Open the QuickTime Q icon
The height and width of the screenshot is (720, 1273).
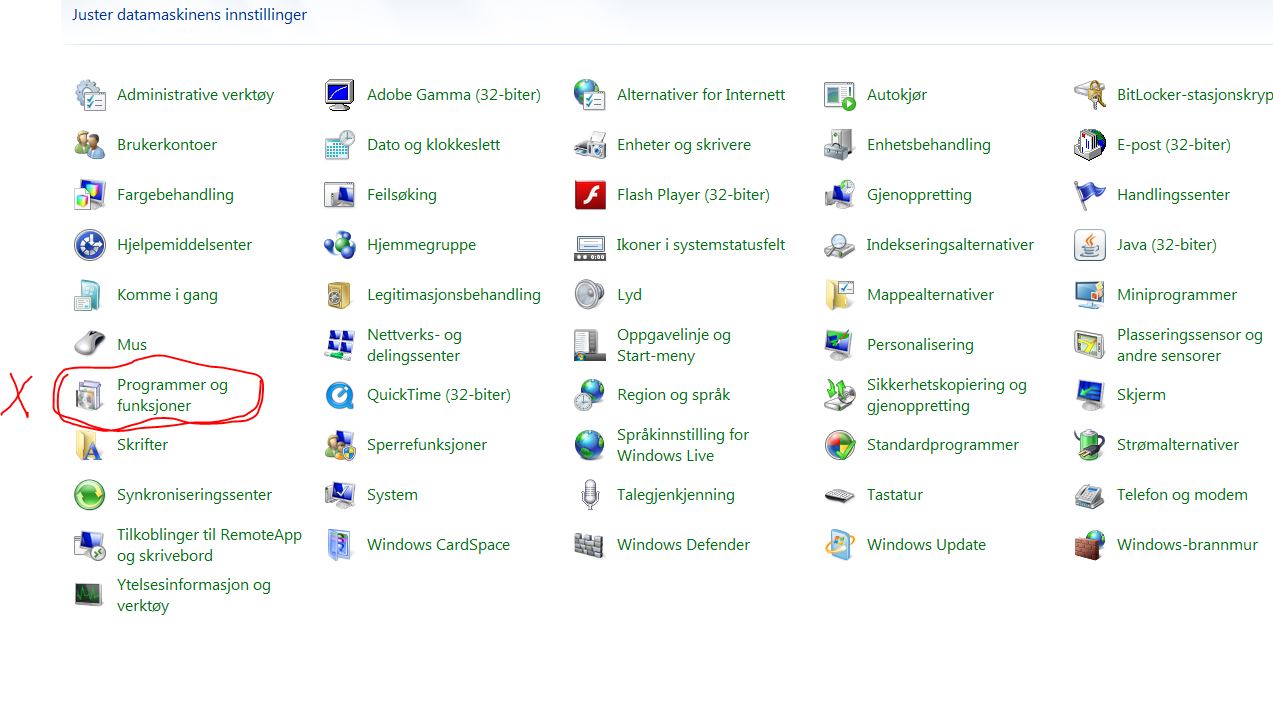click(340, 395)
